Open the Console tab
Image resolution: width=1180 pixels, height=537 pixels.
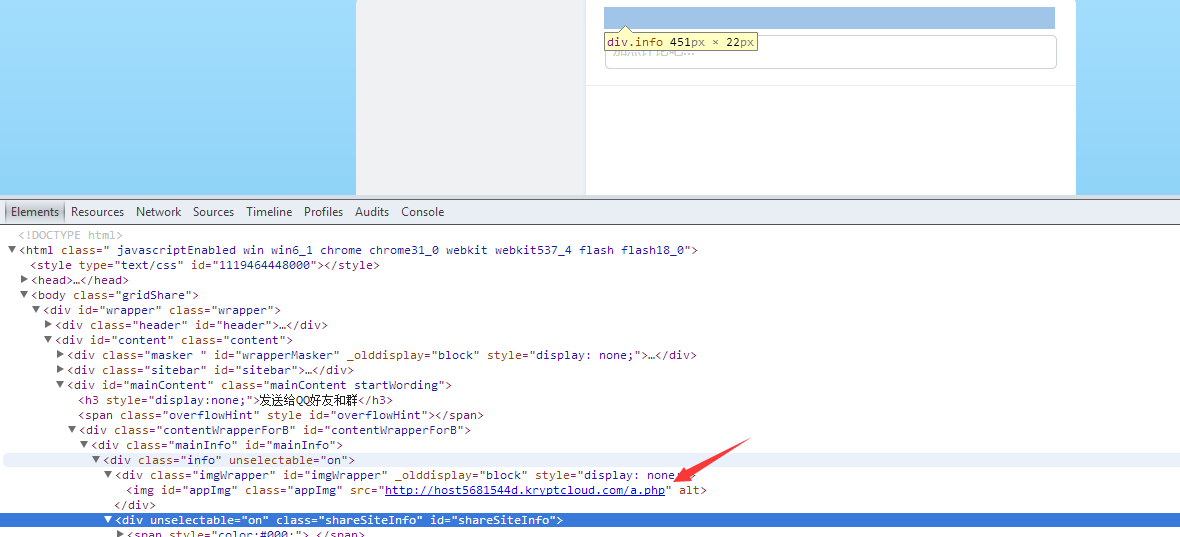click(422, 212)
